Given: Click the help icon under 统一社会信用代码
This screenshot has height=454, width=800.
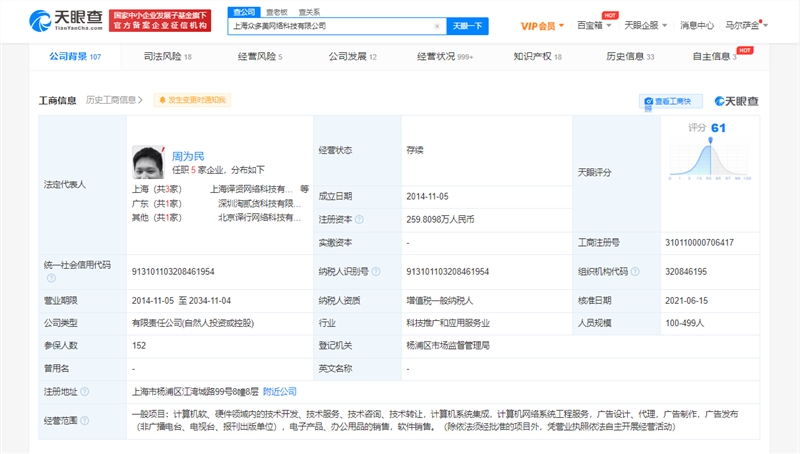Looking at the screenshot, I should (51, 278).
